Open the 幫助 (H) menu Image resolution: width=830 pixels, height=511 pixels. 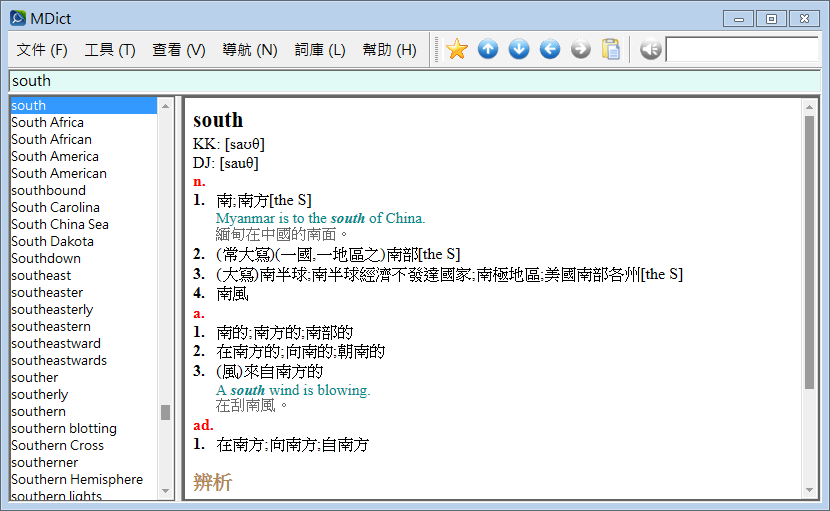[389, 50]
